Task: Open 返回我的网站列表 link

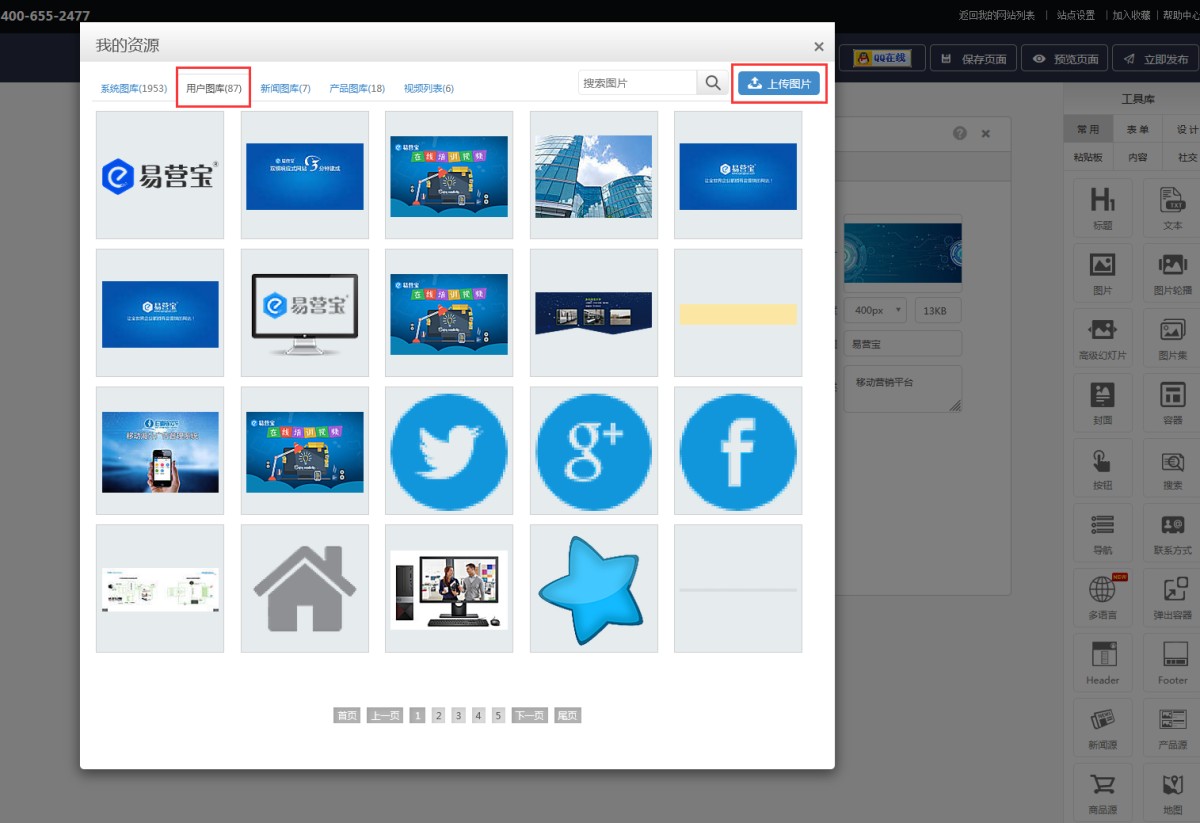Action: 997,15
